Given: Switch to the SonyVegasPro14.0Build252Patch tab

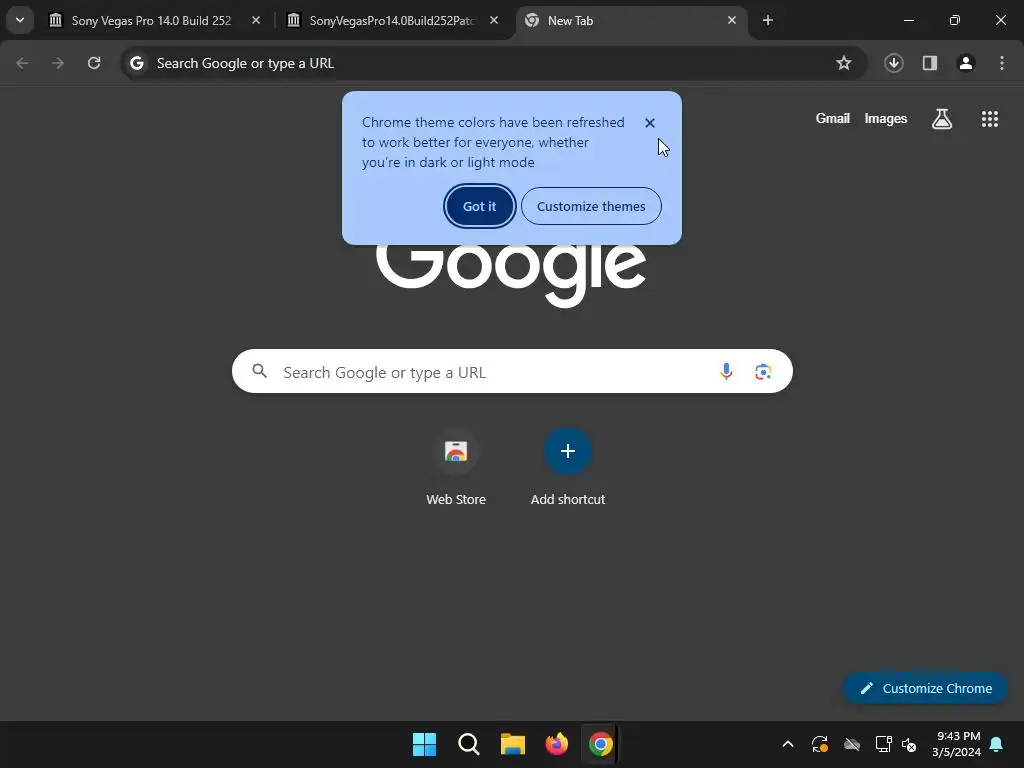Looking at the screenshot, I should point(394,20).
